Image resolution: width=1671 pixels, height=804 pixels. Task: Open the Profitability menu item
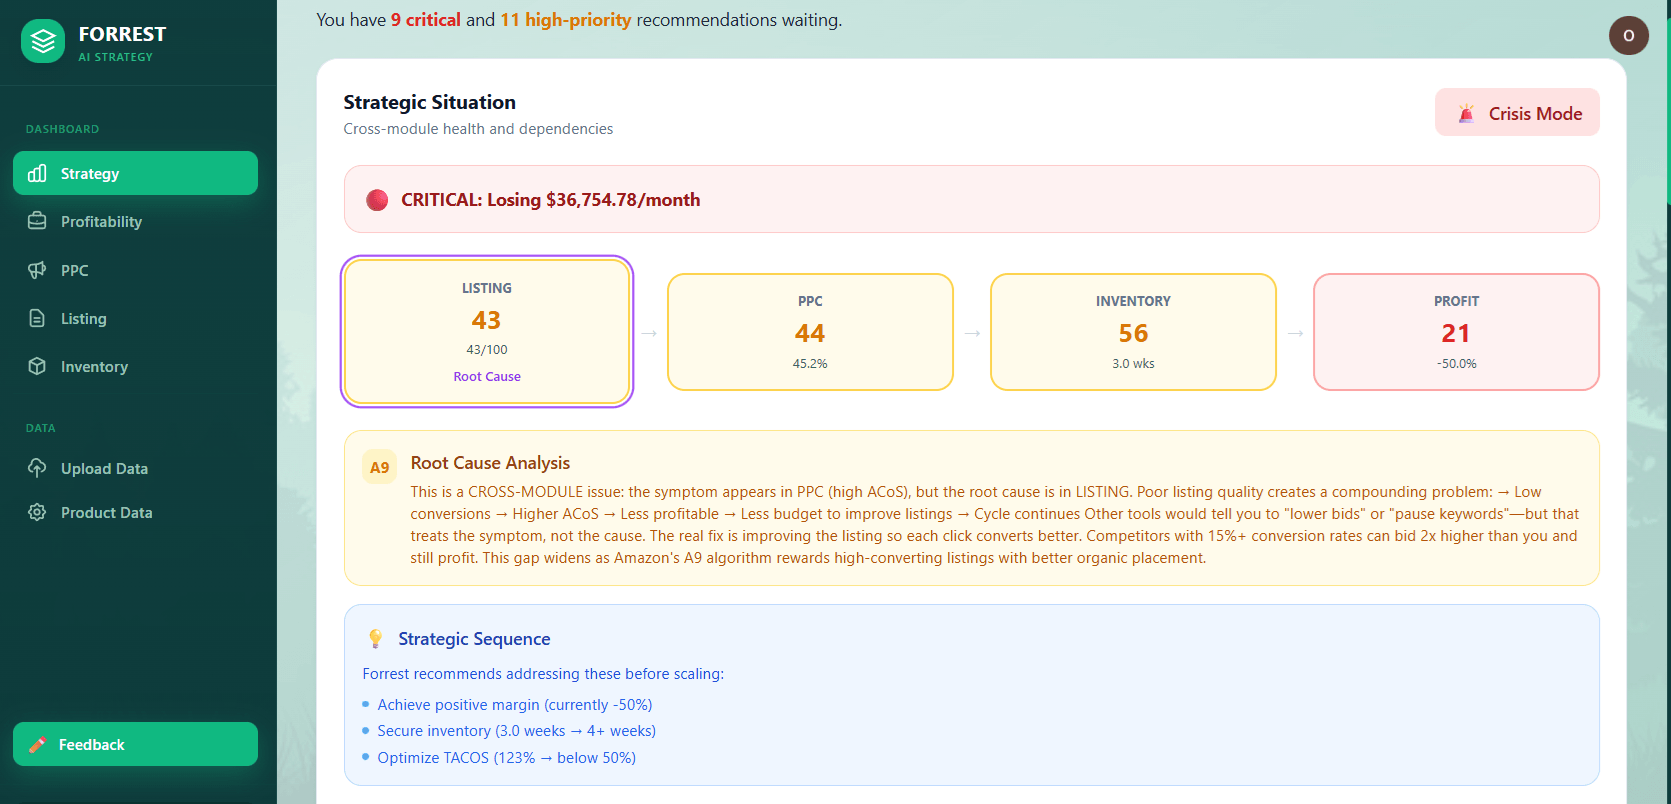point(101,222)
